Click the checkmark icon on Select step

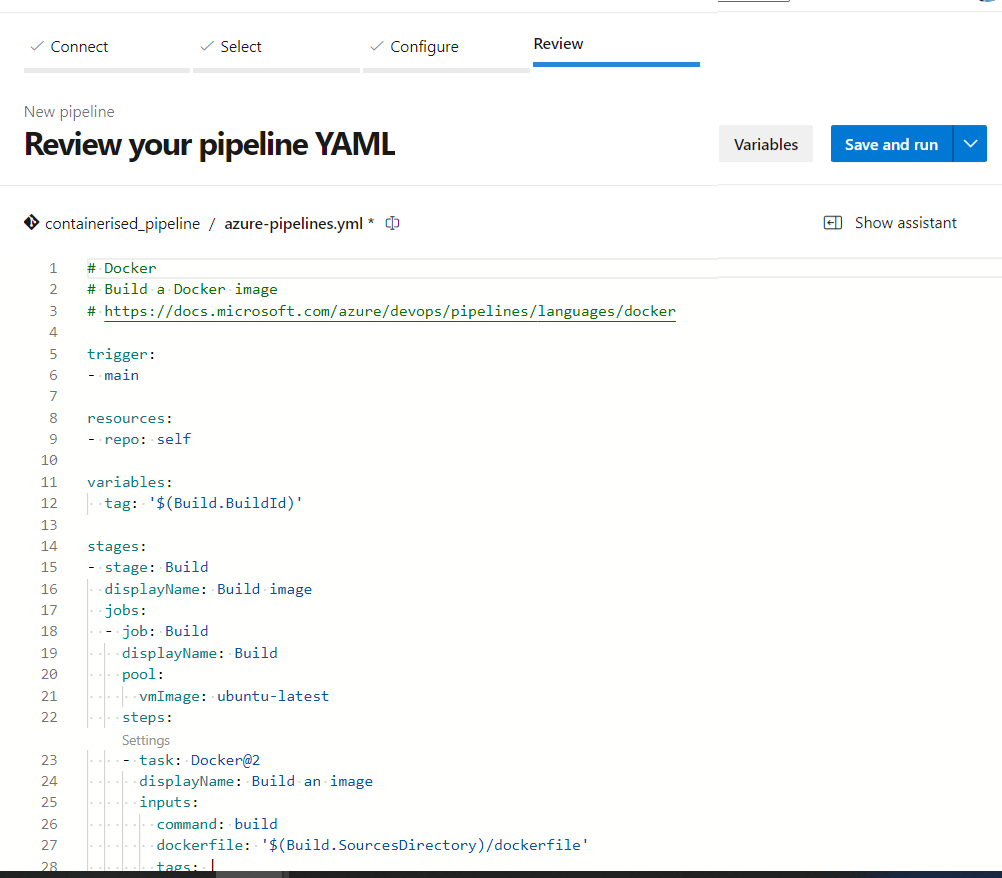[207, 46]
